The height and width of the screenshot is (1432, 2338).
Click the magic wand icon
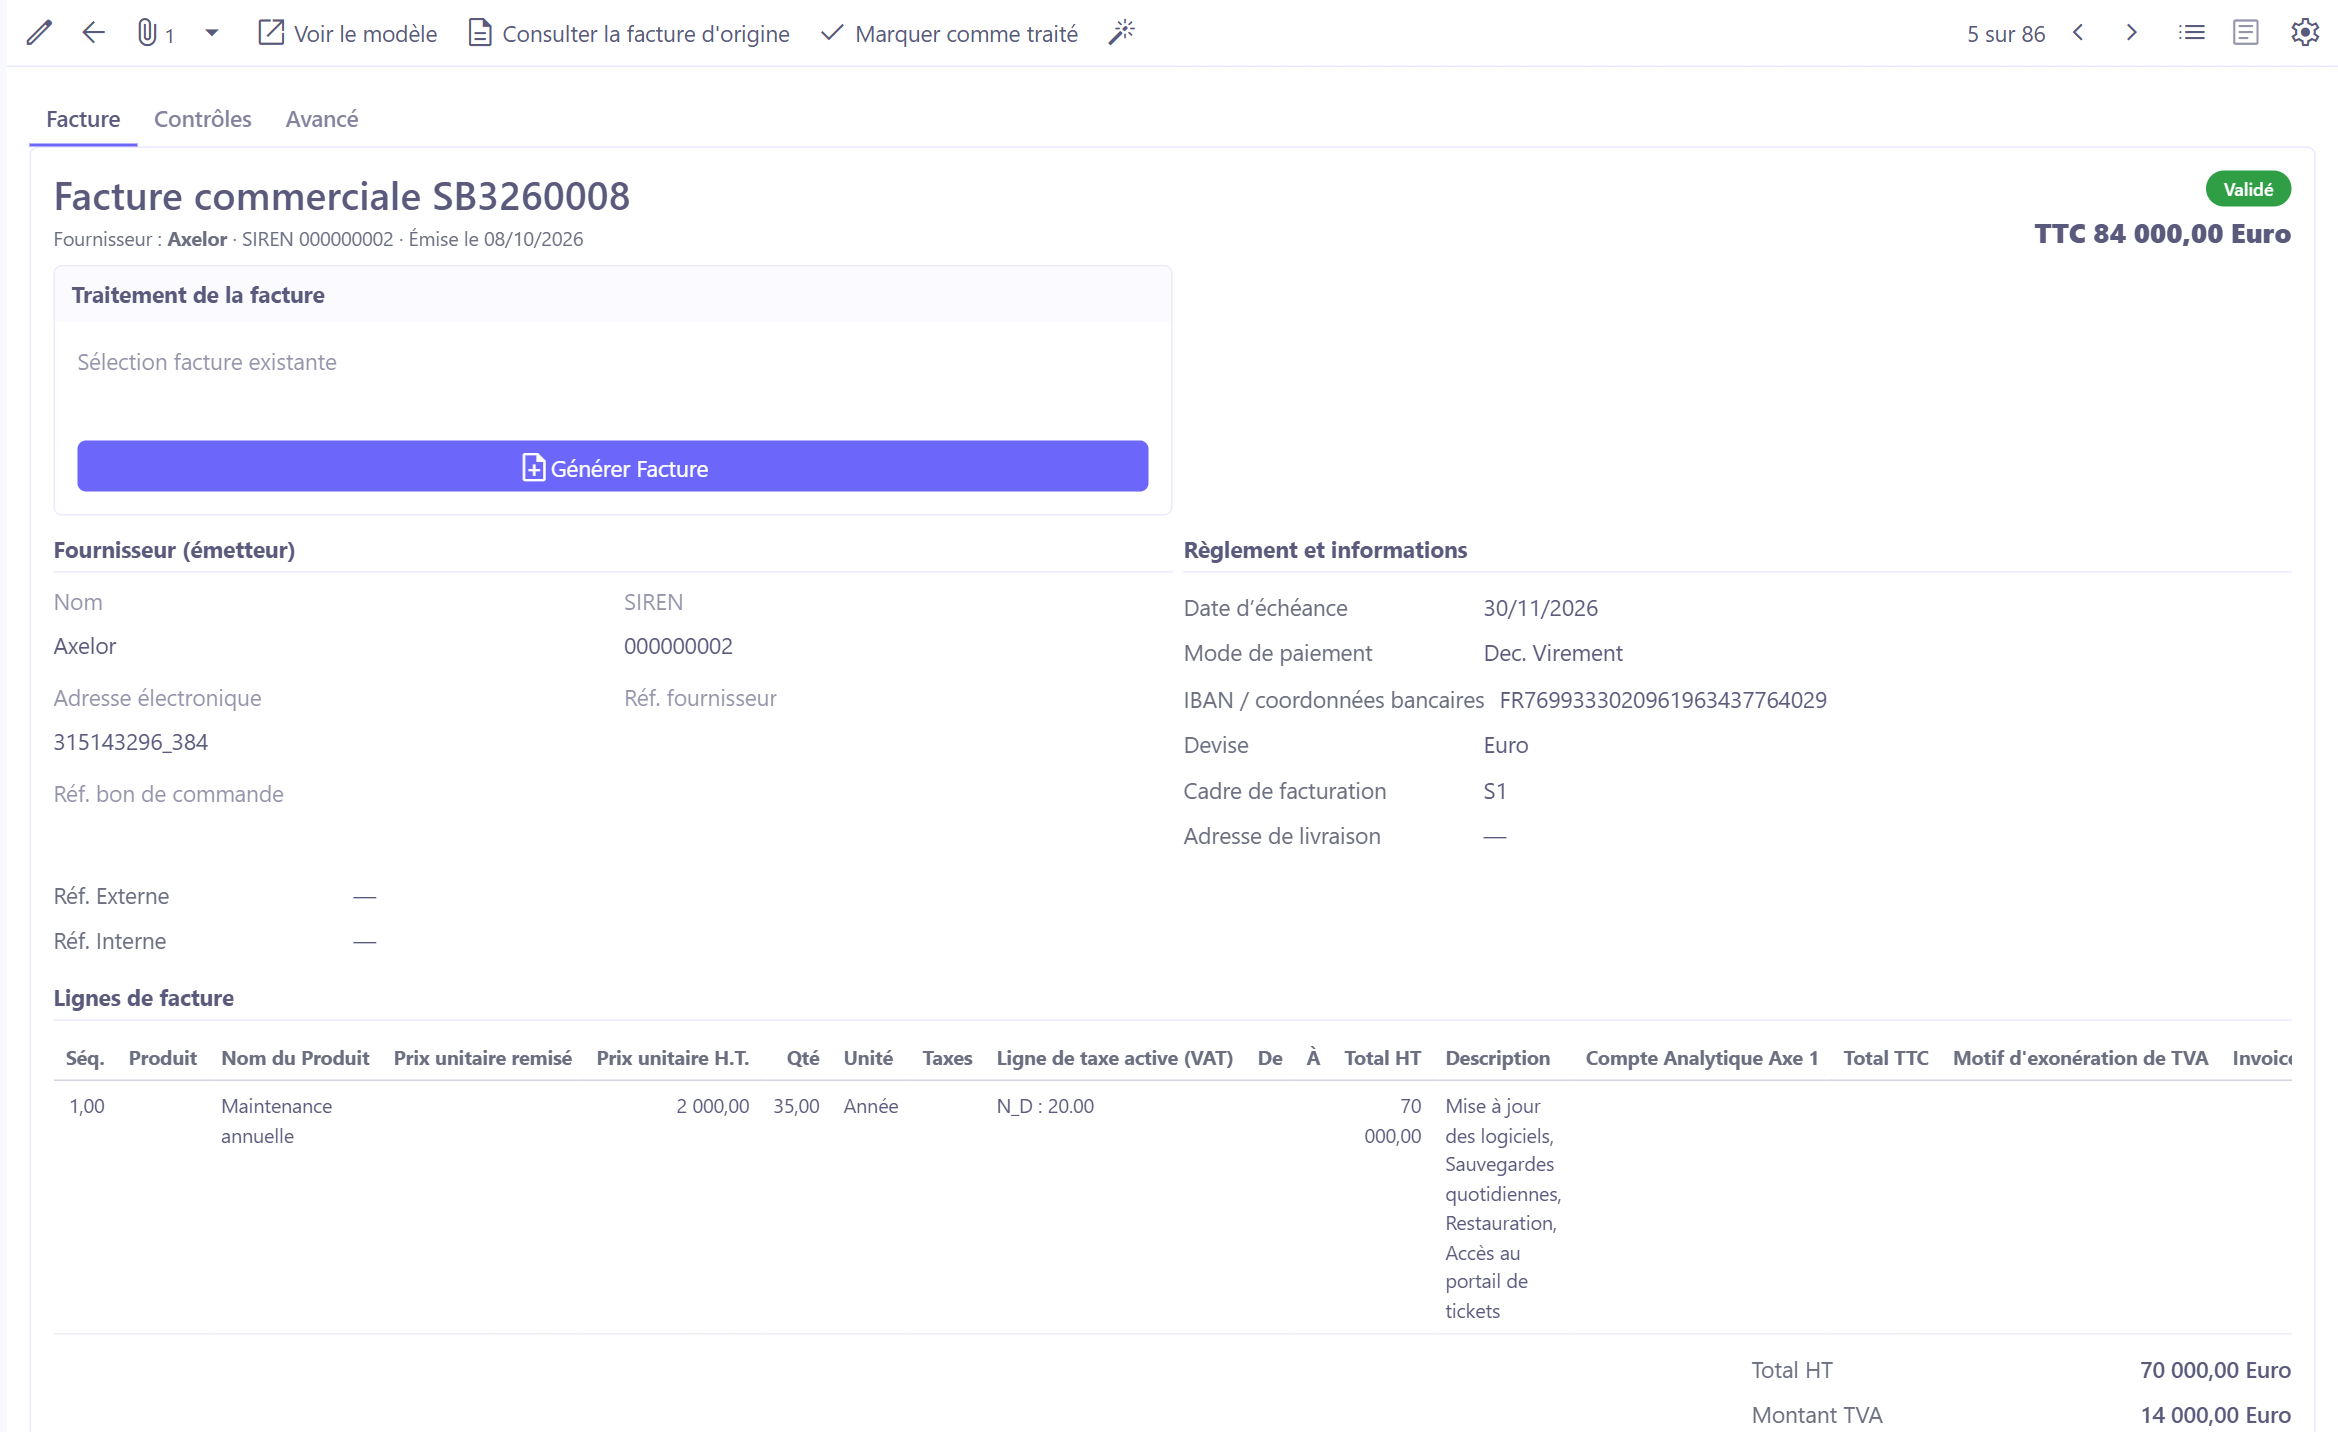click(x=1122, y=33)
